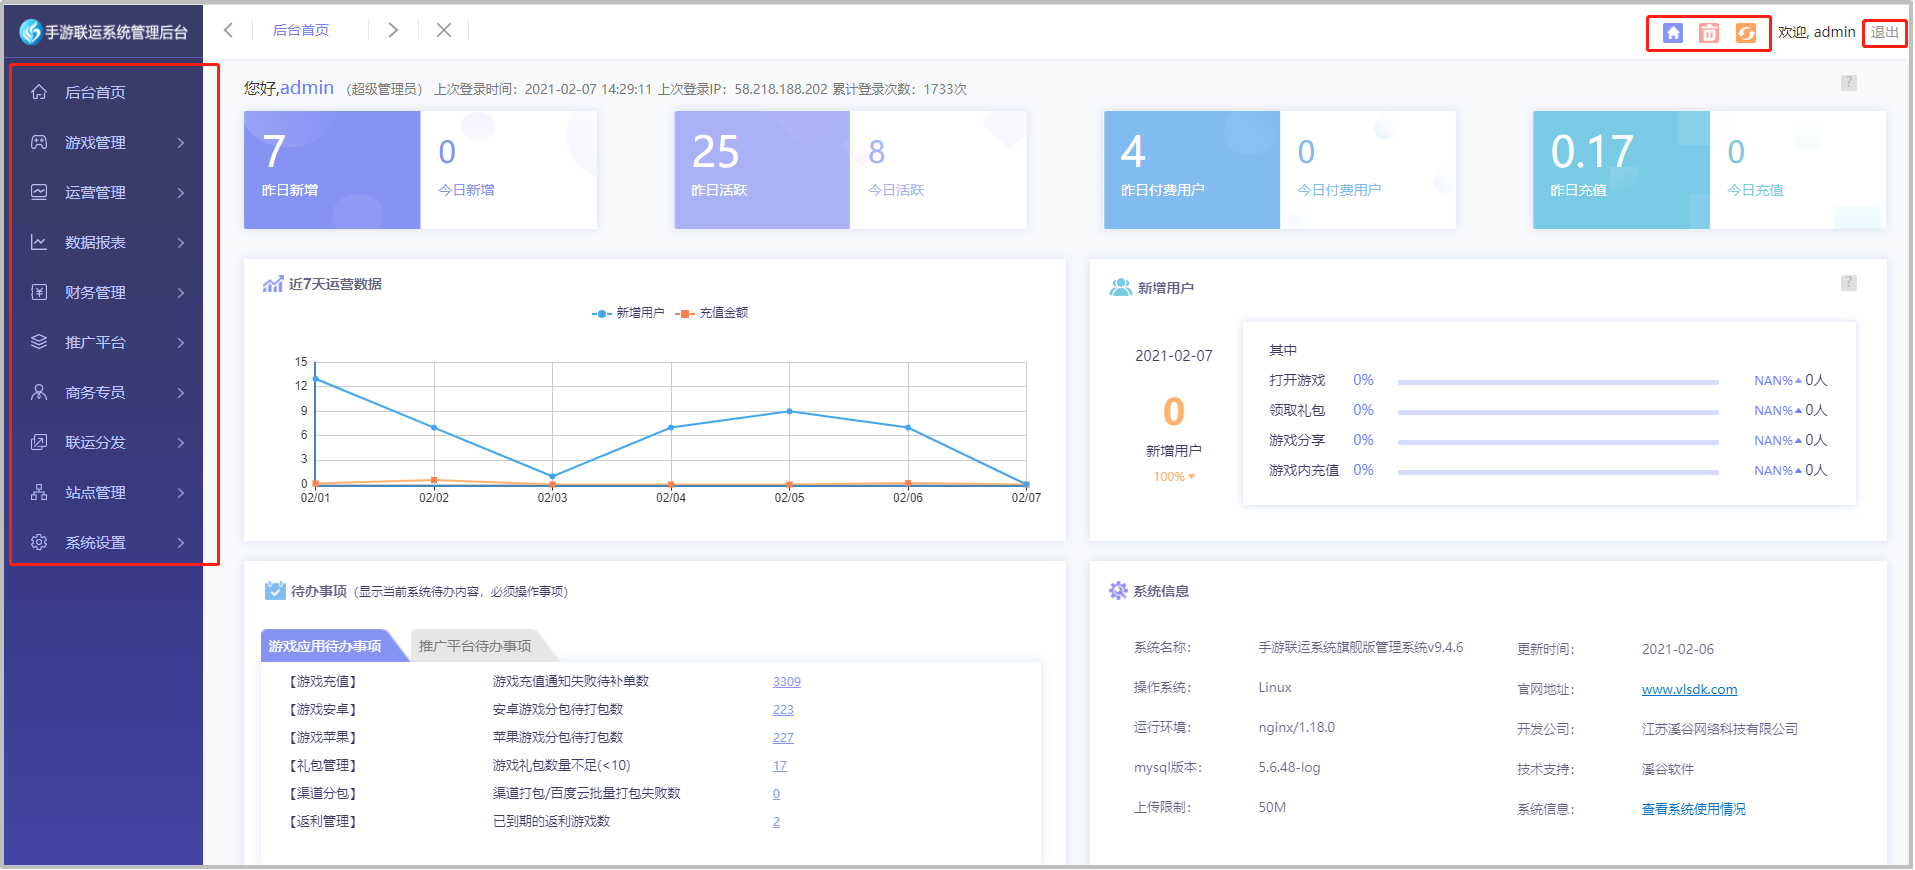This screenshot has height=870, width=1915.
Task: Expand the 联运分发 submenu chevron
Action: click(181, 442)
